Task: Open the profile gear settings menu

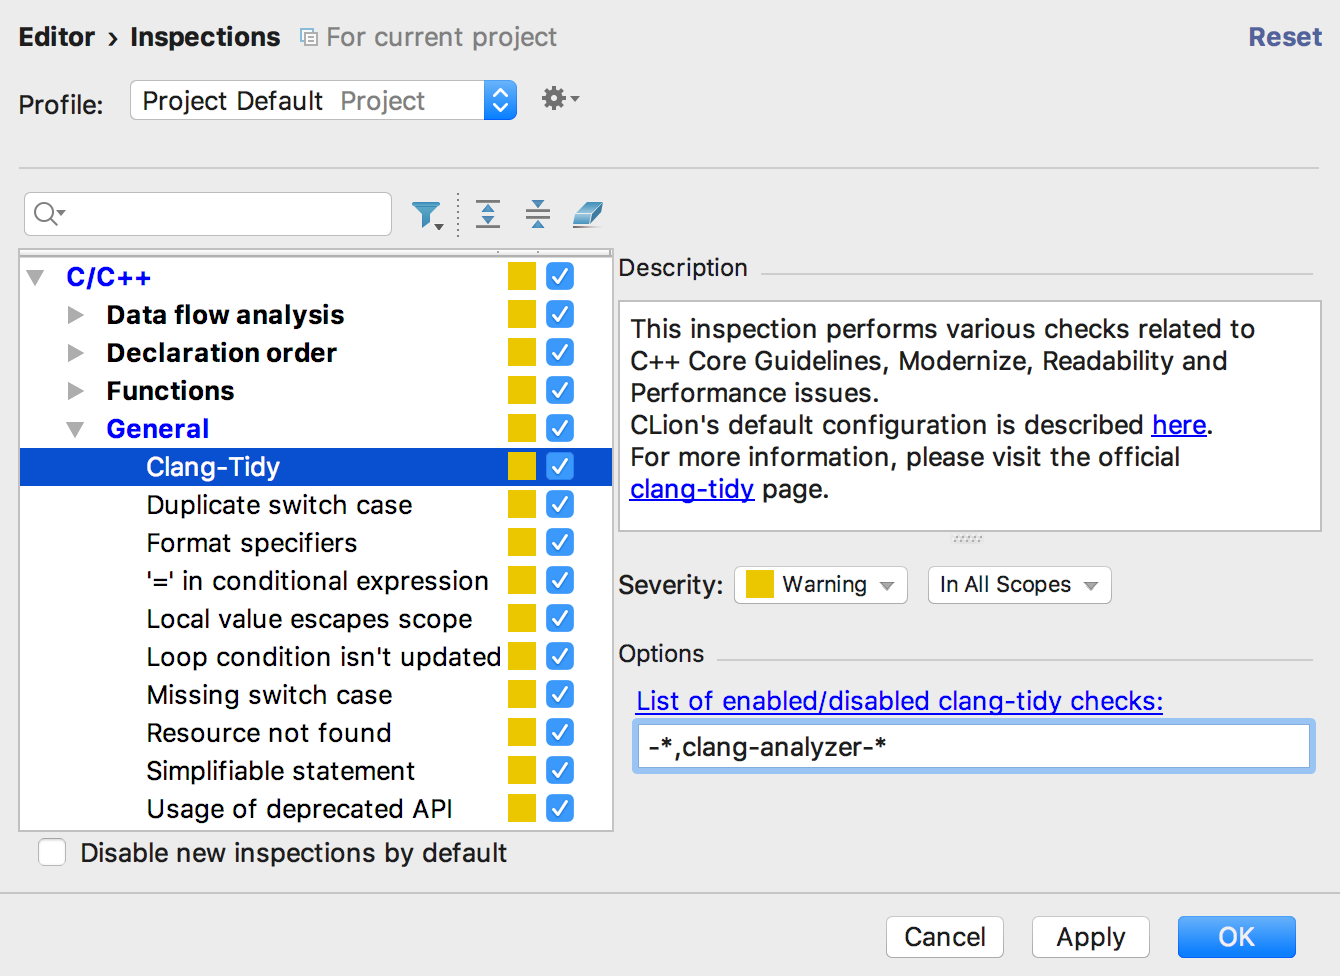Action: click(x=559, y=99)
